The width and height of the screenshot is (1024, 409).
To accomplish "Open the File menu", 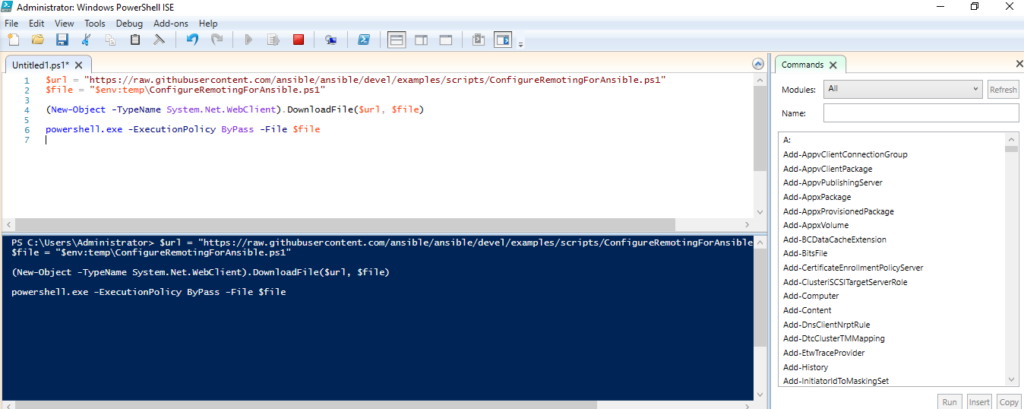I will pyautogui.click(x=11, y=24).
